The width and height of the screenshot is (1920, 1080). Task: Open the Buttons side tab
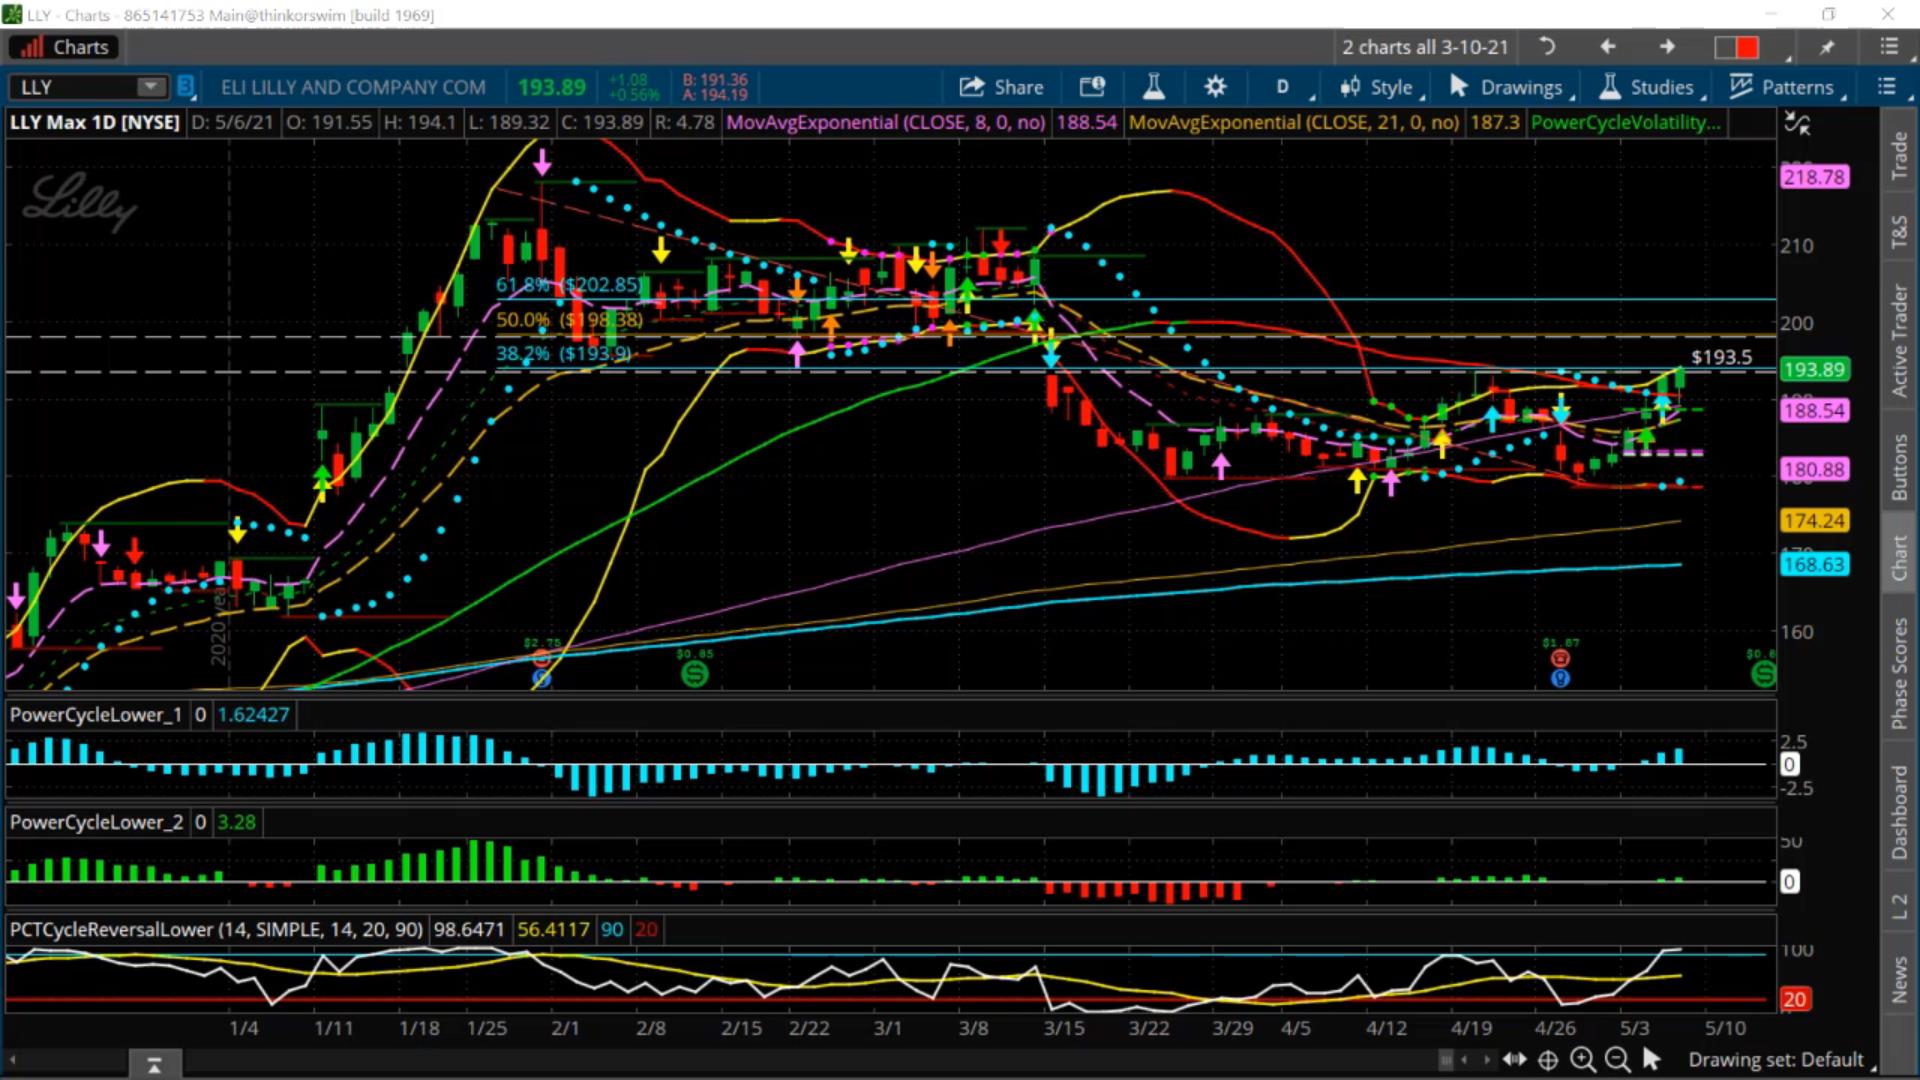(x=1899, y=467)
